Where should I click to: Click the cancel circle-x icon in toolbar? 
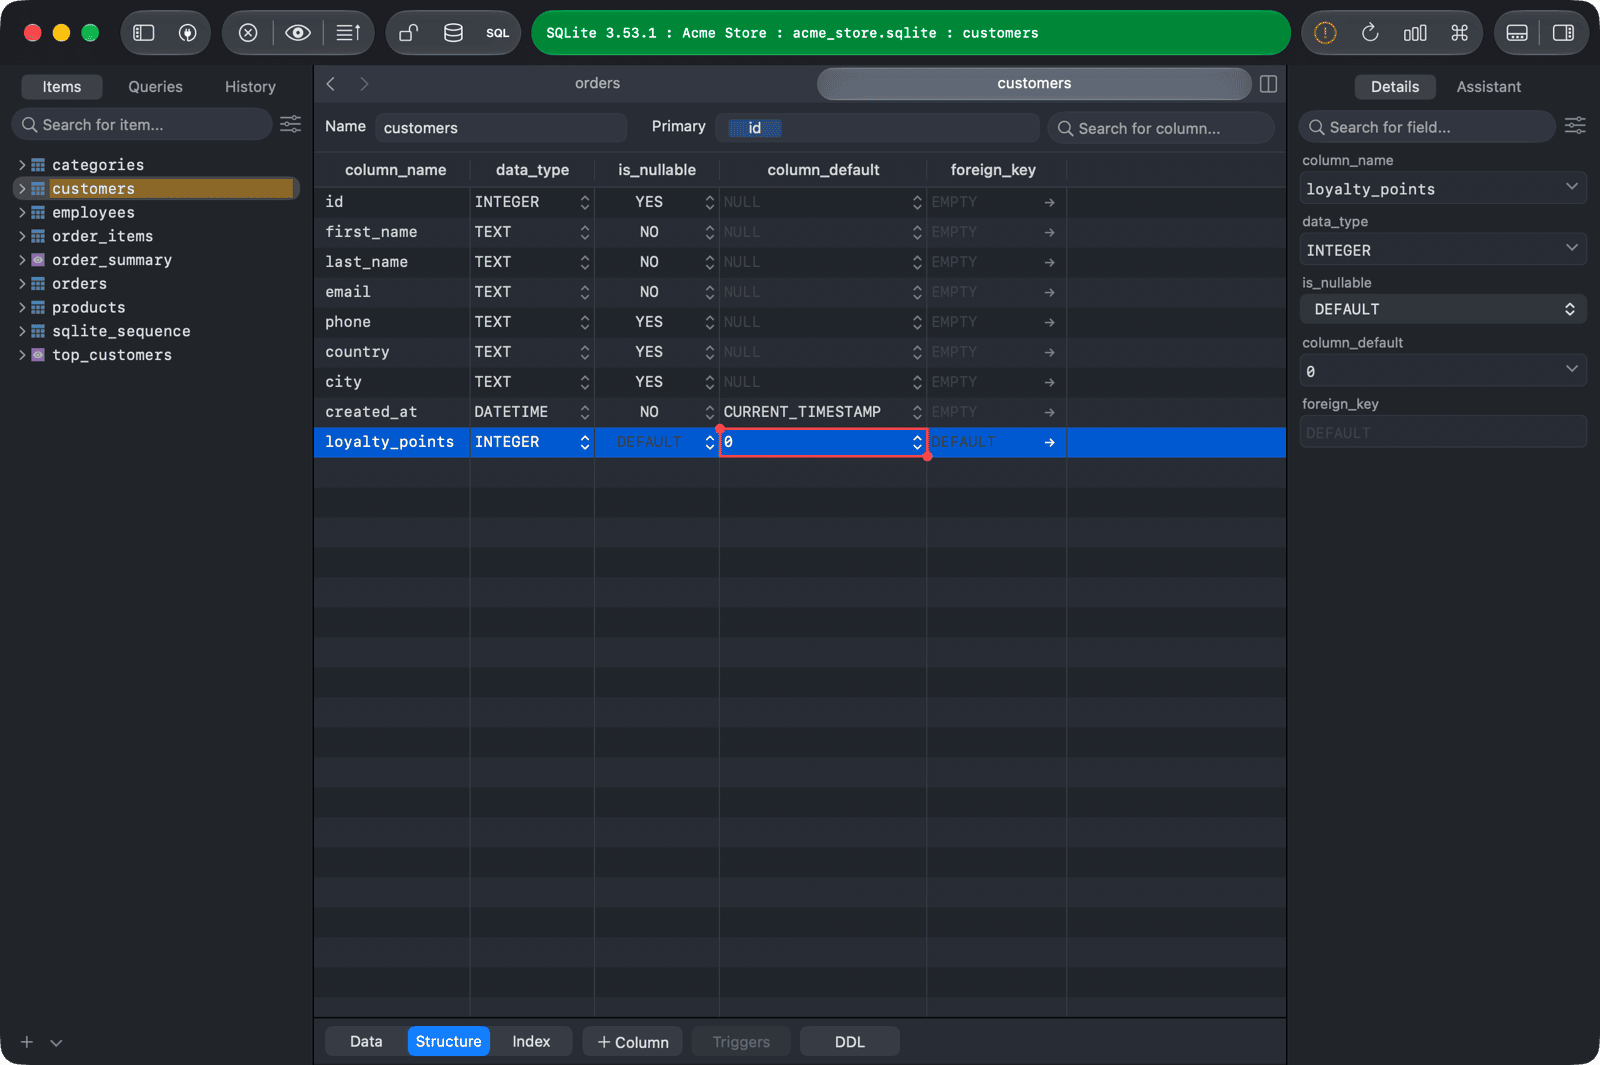tap(248, 33)
